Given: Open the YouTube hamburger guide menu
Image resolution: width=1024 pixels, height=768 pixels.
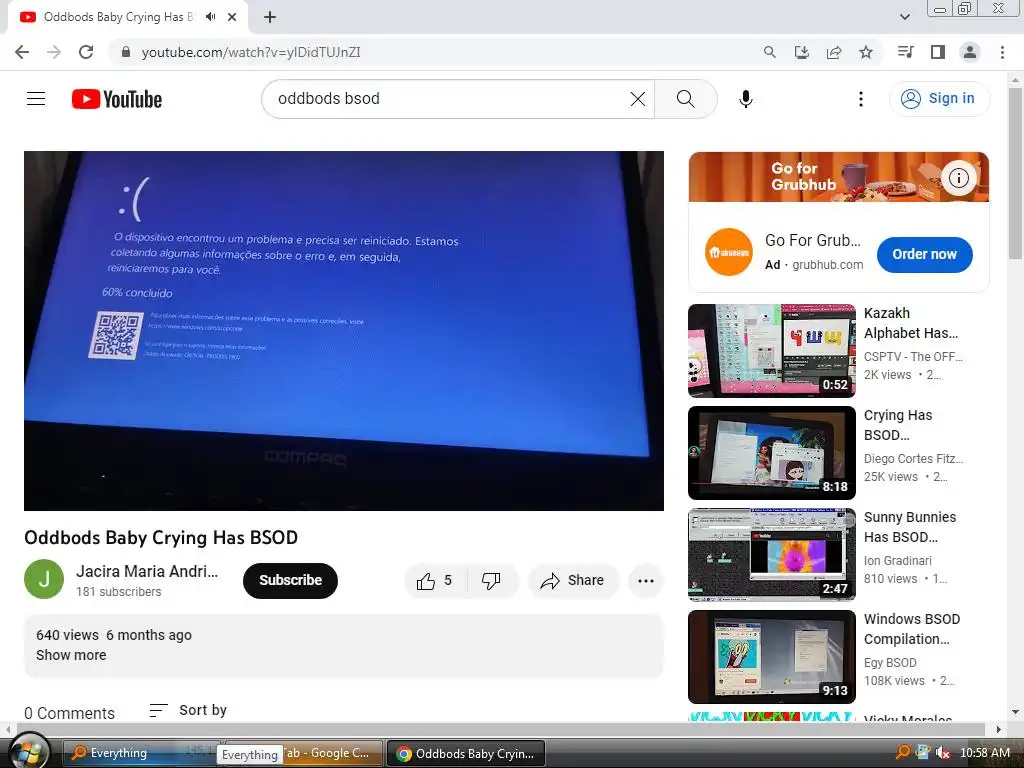Looking at the screenshot, I should click(x=36, y=99).
